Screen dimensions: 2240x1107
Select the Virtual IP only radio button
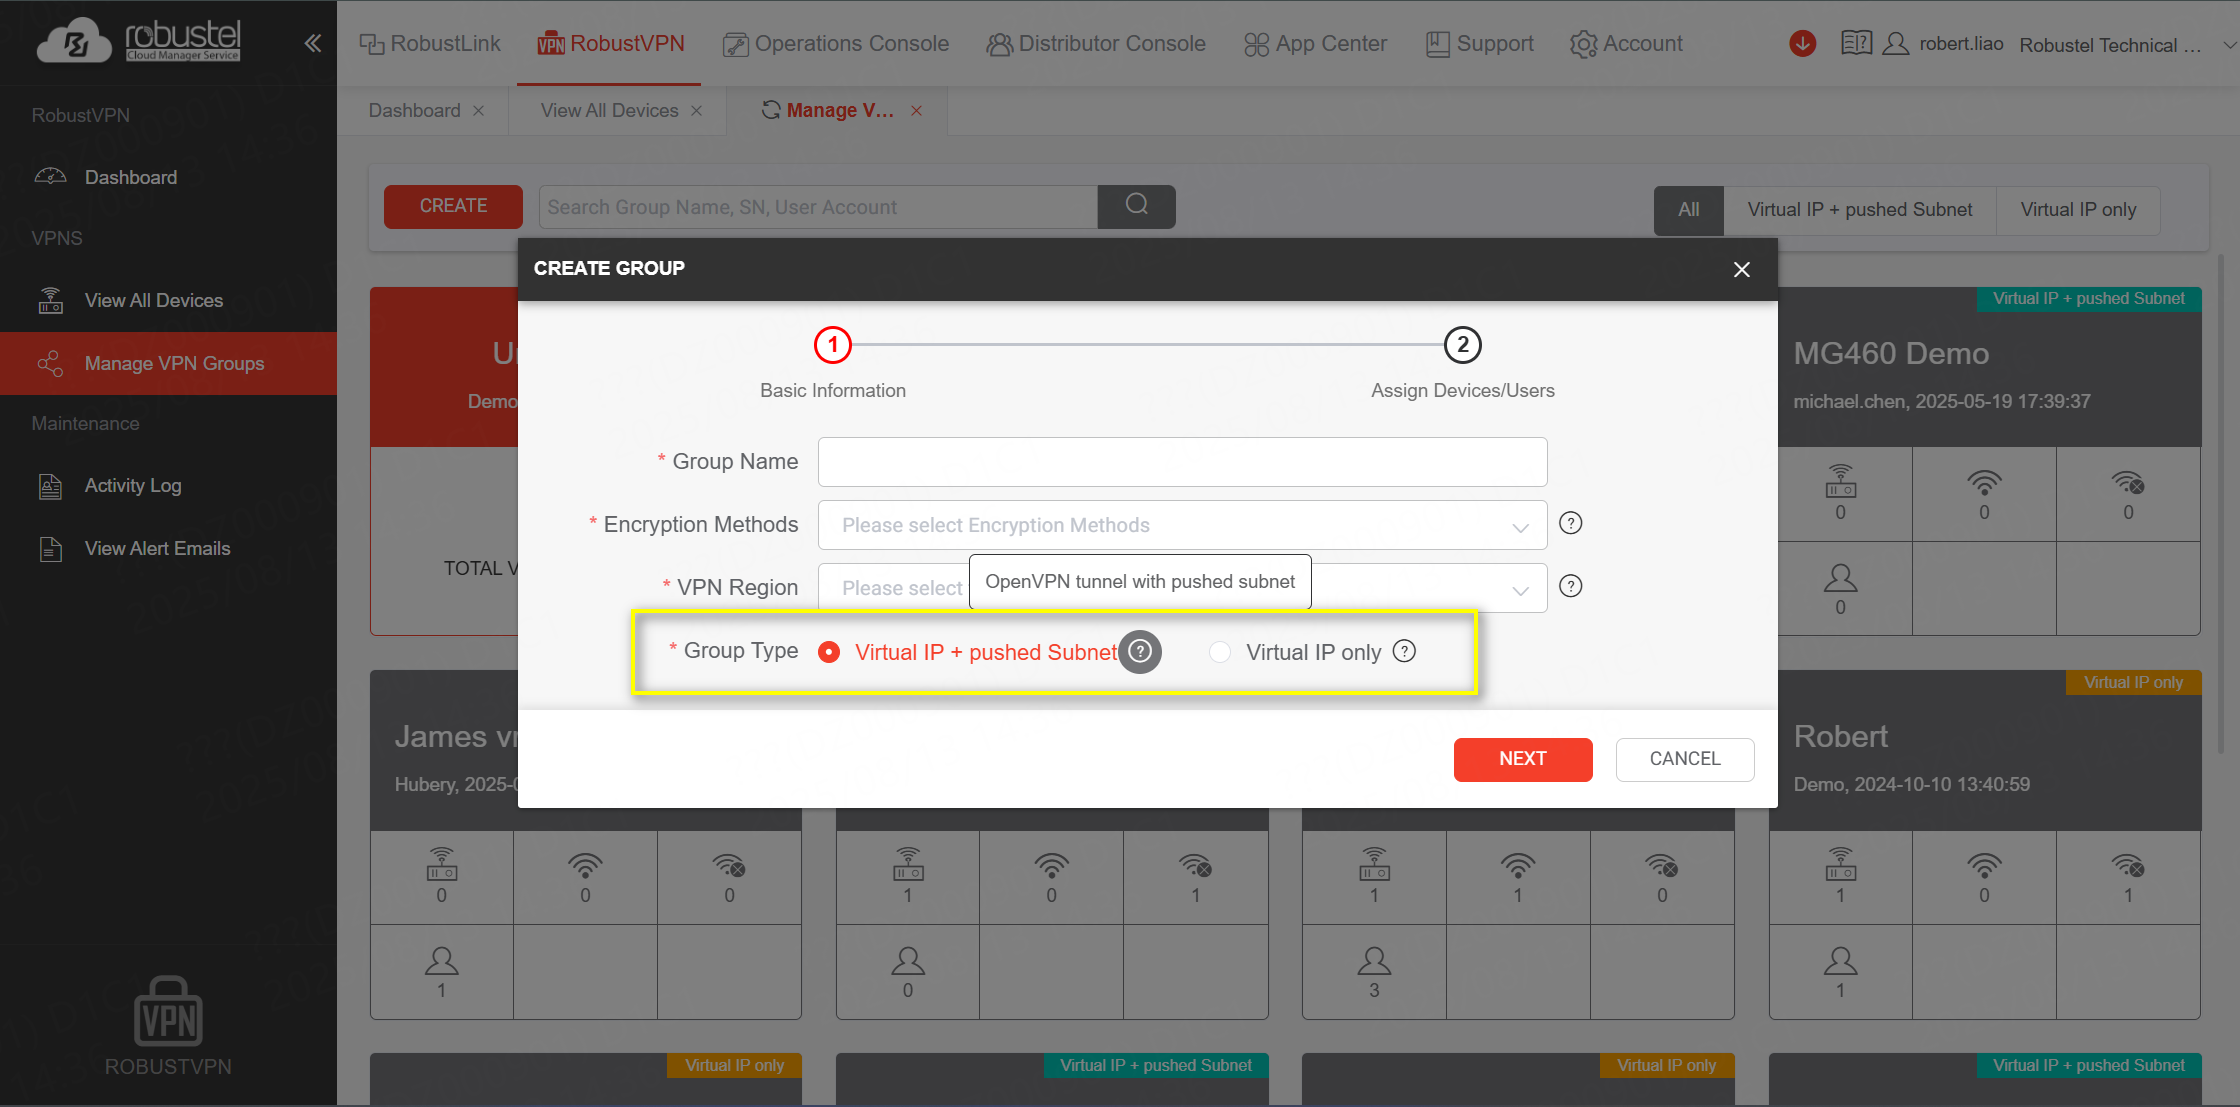pos(1220,652)
